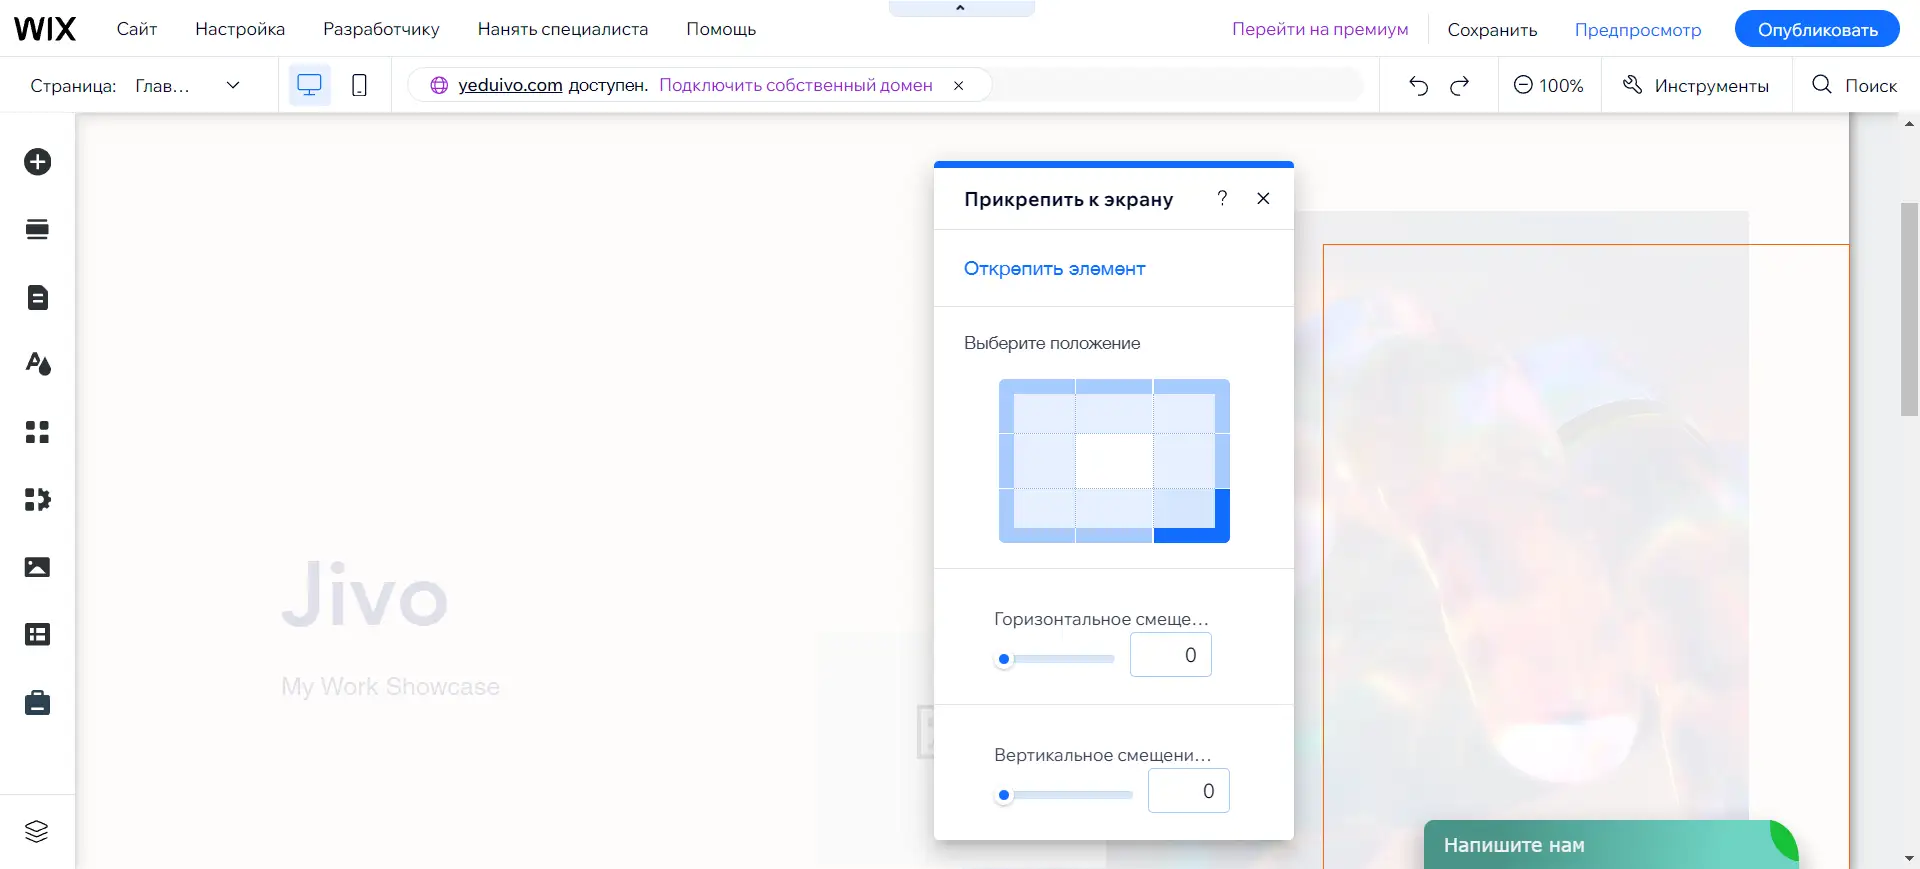Viewport: 1920px width, 869px height.
Task: Click the Открепить элемент link
Action: (1054, 268)
